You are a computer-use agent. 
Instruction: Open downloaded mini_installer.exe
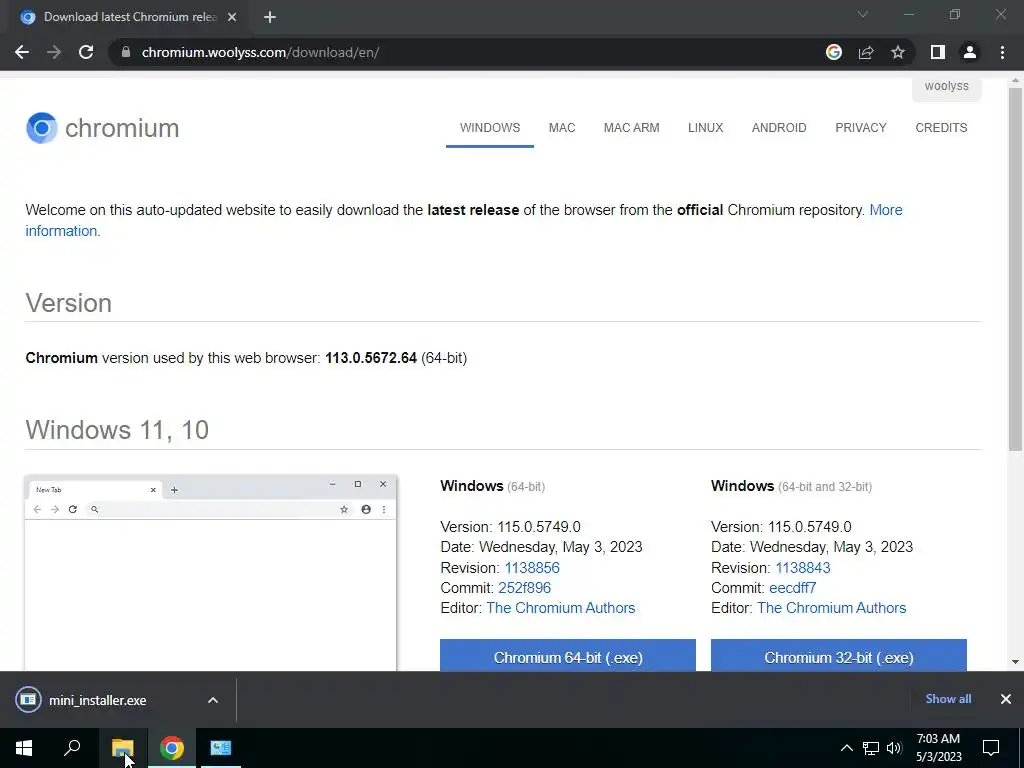tap(97, 700)
